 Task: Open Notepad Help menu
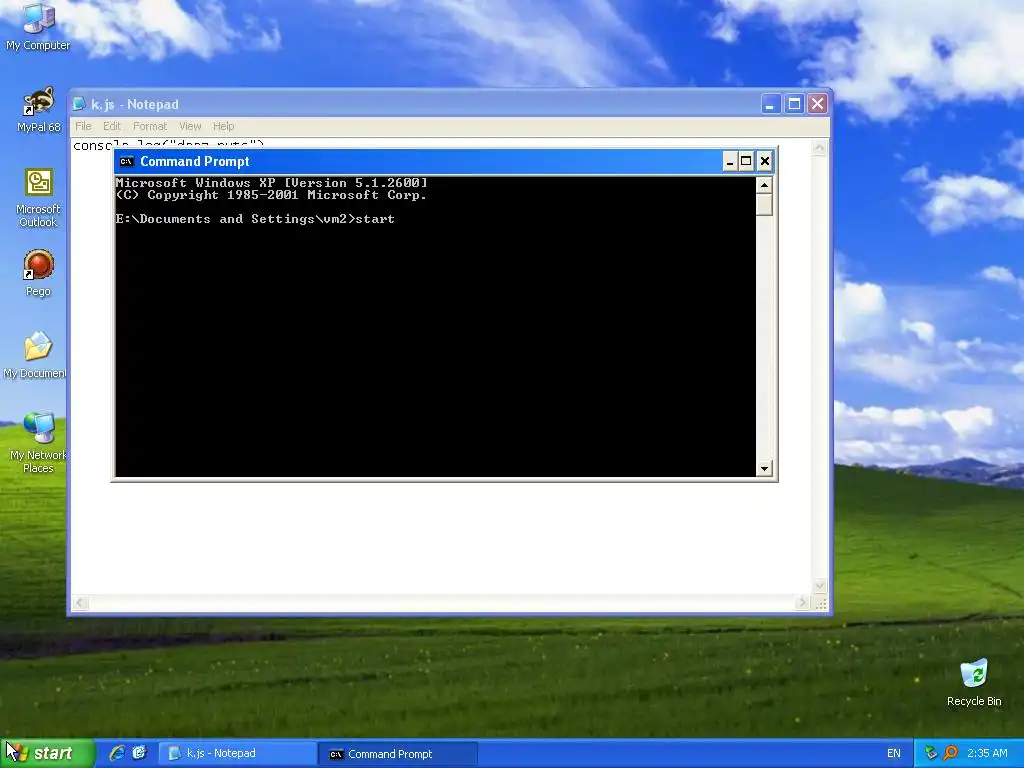(223, 126)
